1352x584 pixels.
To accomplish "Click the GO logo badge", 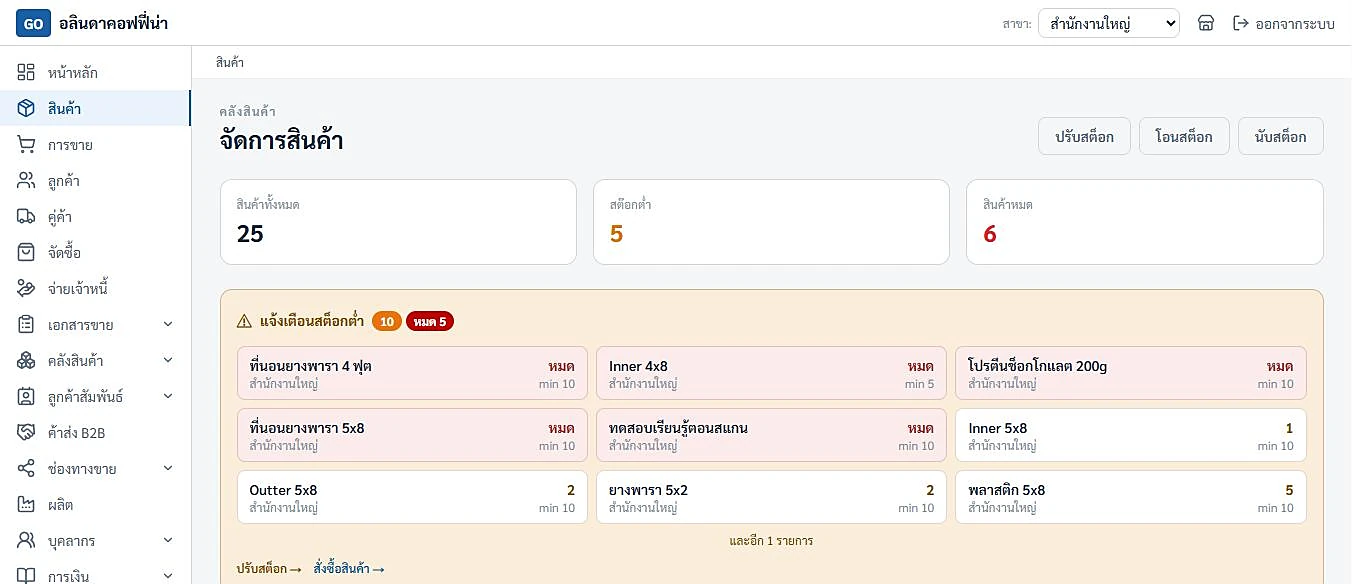I will pos(33,23).
